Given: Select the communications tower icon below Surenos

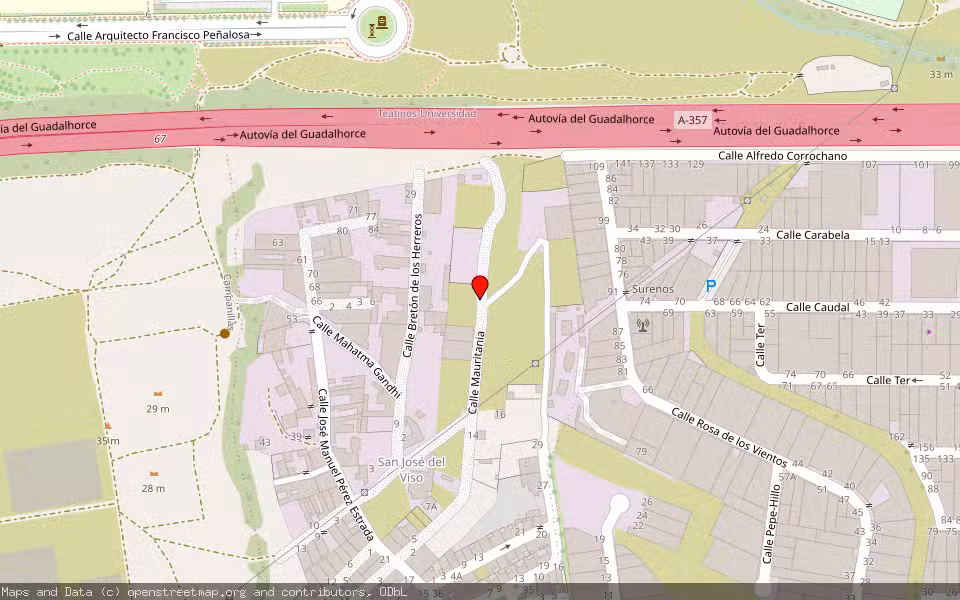Looking at the screenshot, I should click(x=642, y=325).
